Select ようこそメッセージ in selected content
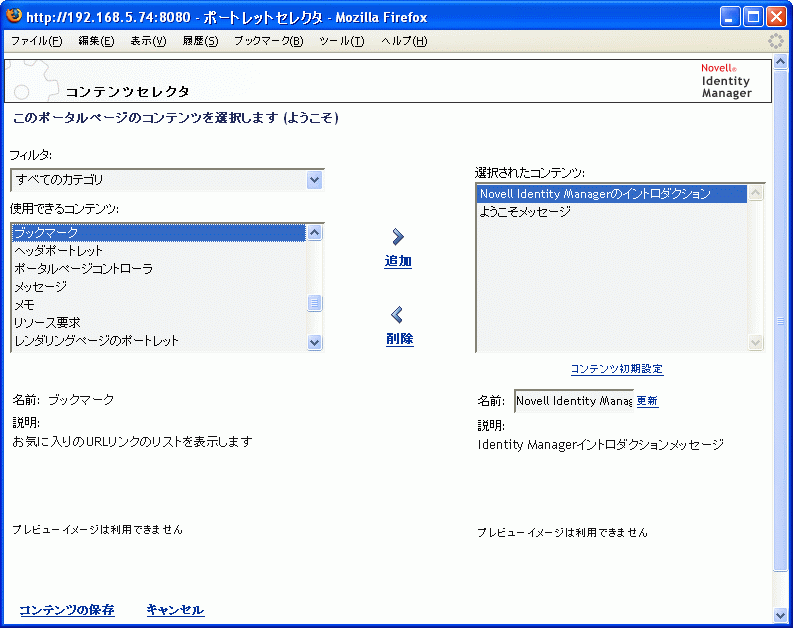The width and height of the screenshot is (793, 628). (x=612, y=211)
